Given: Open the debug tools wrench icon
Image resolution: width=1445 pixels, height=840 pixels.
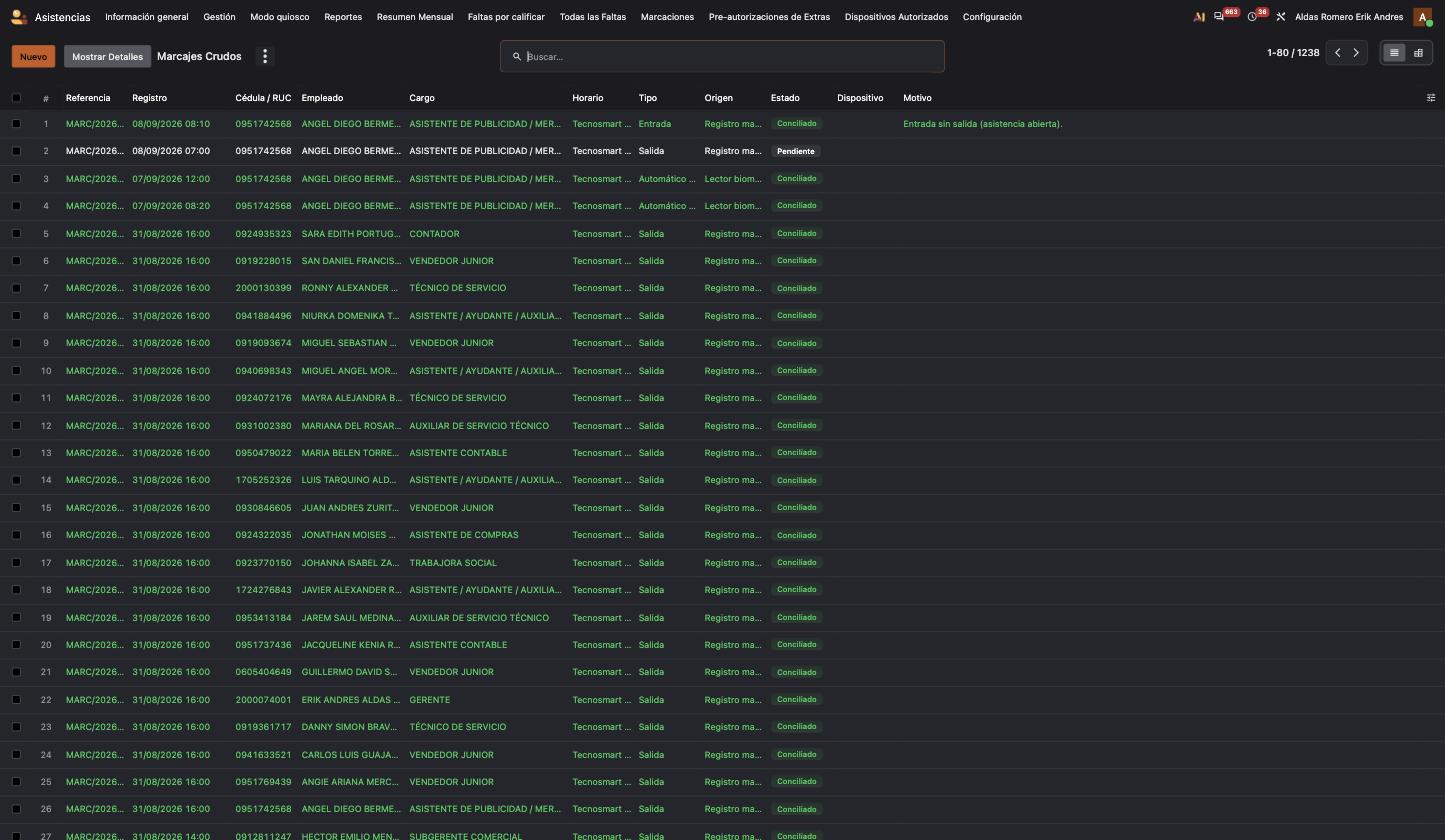Looking at the screenshot, I should (x=1280, y=17).
